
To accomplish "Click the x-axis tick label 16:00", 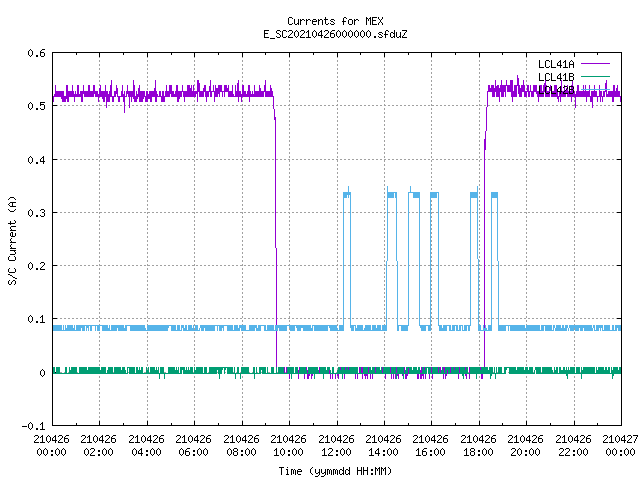I will pyautogui.click(x=430, y=452).
